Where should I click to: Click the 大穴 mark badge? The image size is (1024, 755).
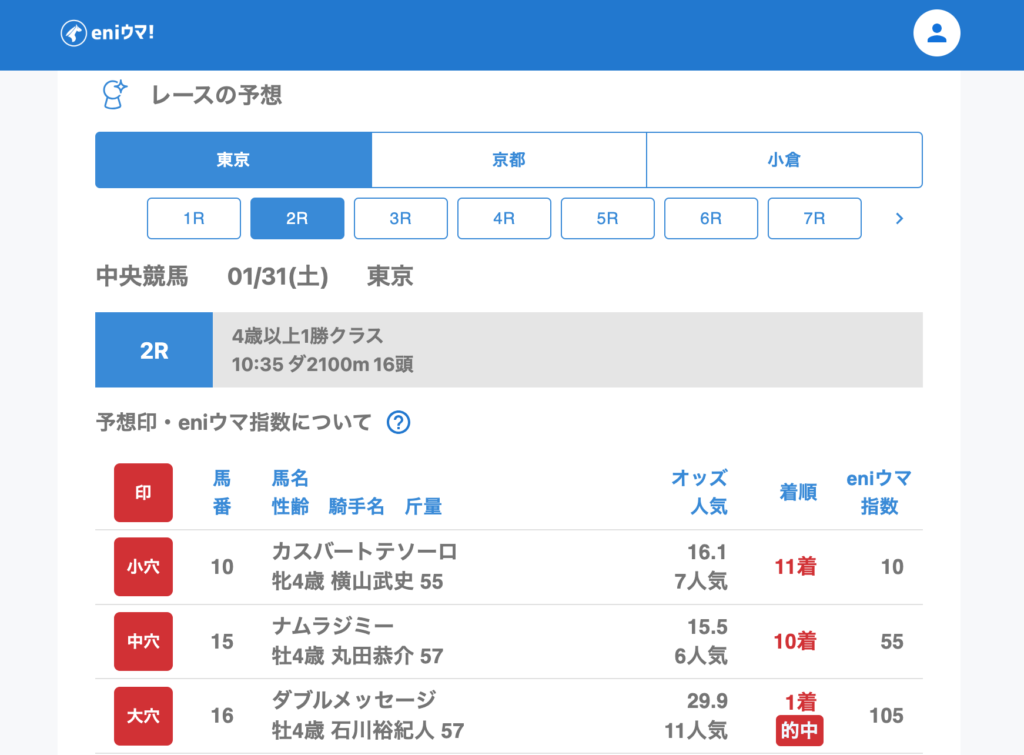pos(143,716)
